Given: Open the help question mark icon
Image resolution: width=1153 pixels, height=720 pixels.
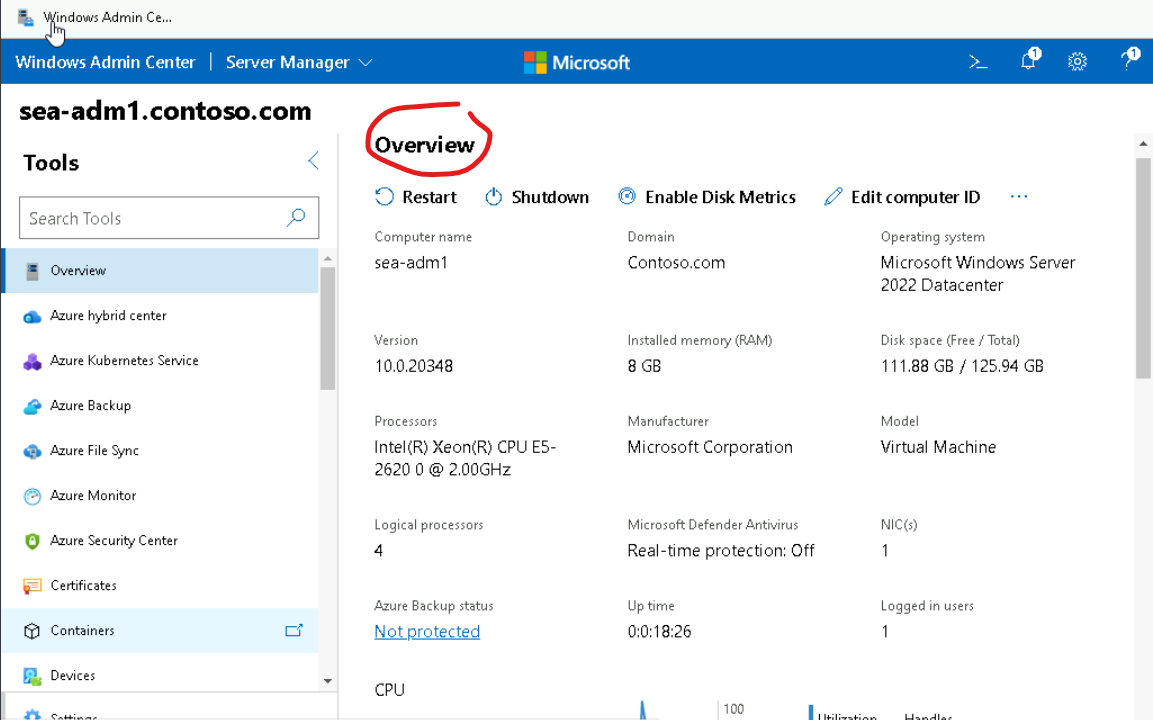Looking at the screenshot, I should [1129, 59].
